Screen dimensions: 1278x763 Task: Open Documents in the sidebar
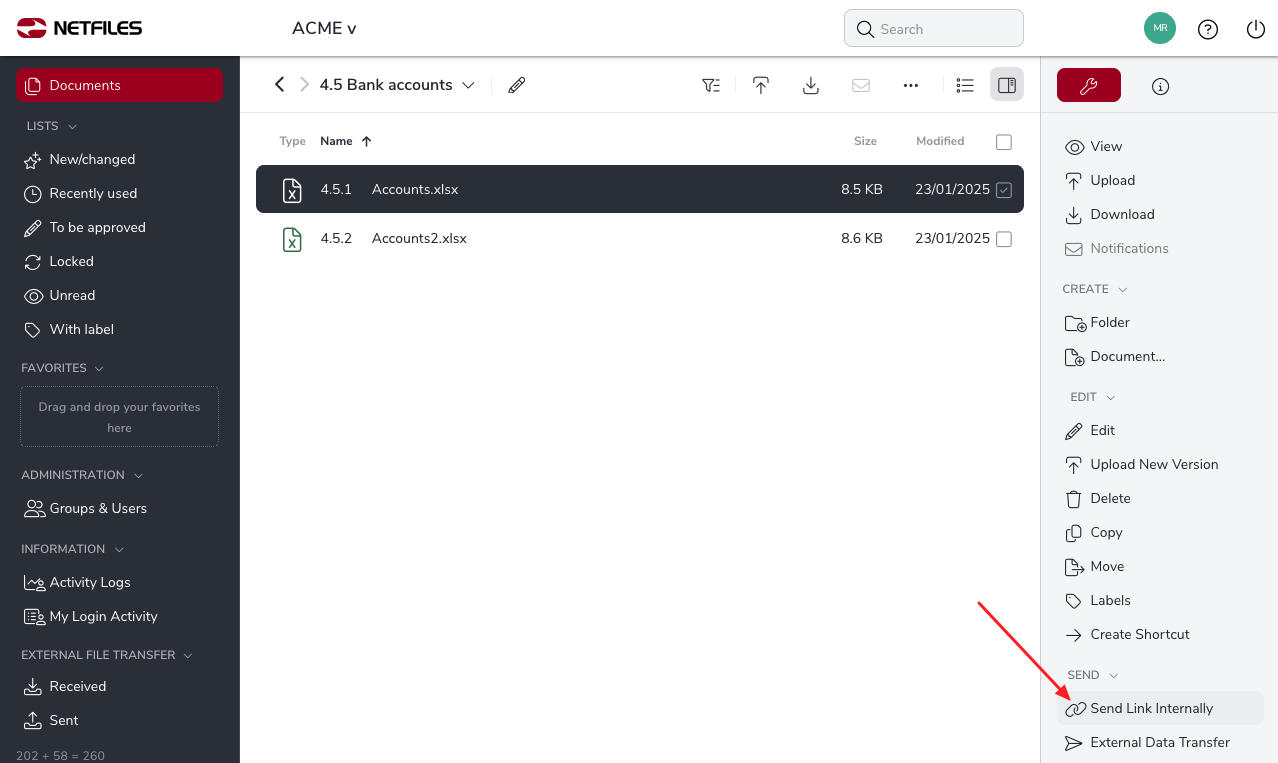pos(119,85)
